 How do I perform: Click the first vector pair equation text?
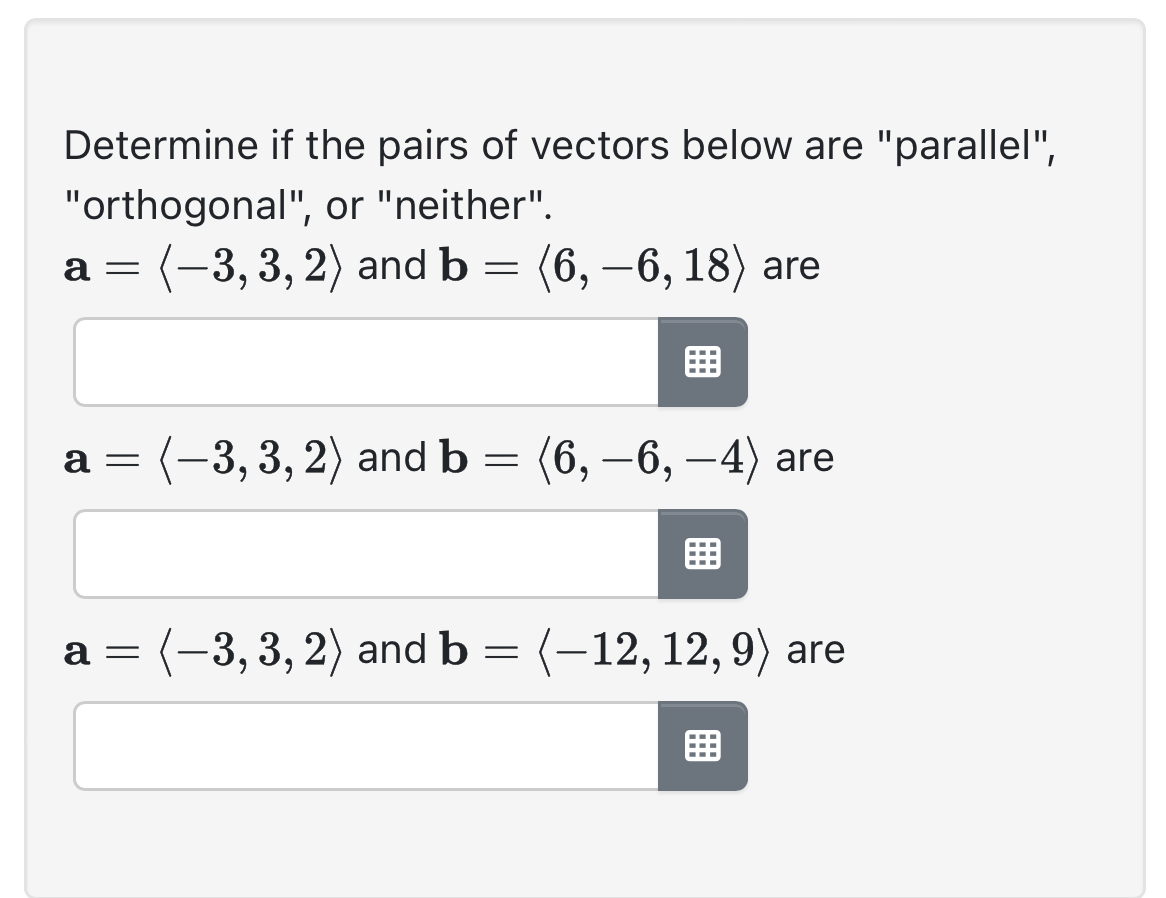pos(440,265)
